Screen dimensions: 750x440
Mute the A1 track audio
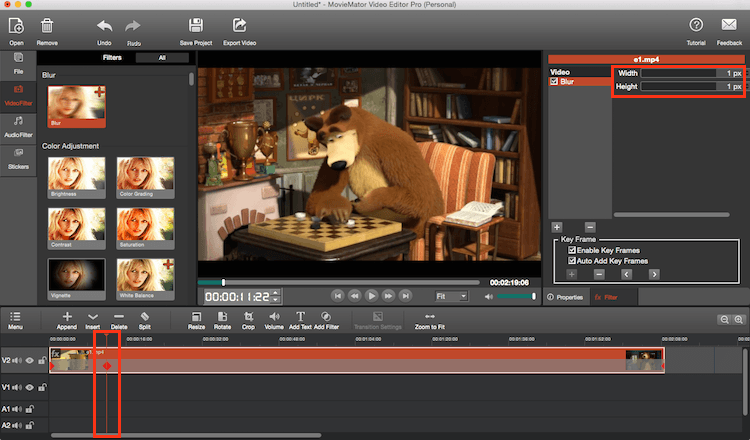point(17,409)
